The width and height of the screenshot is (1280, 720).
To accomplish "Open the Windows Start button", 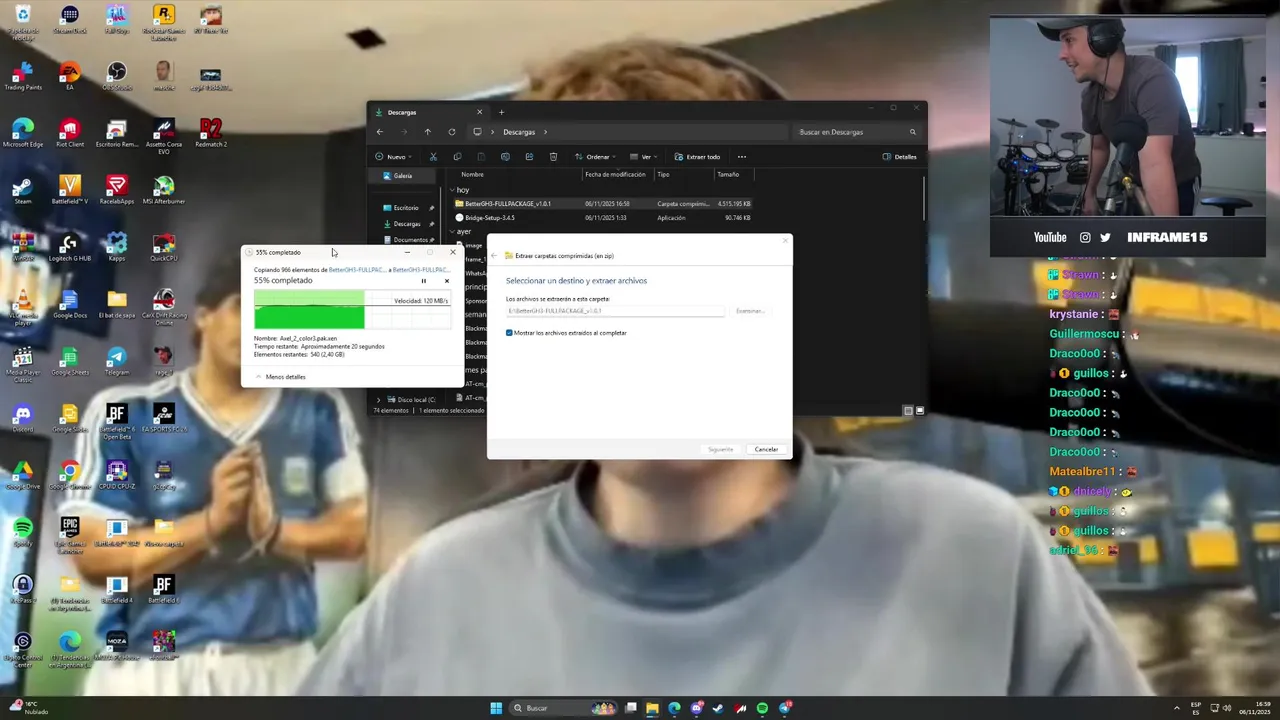I will [496, 708].
